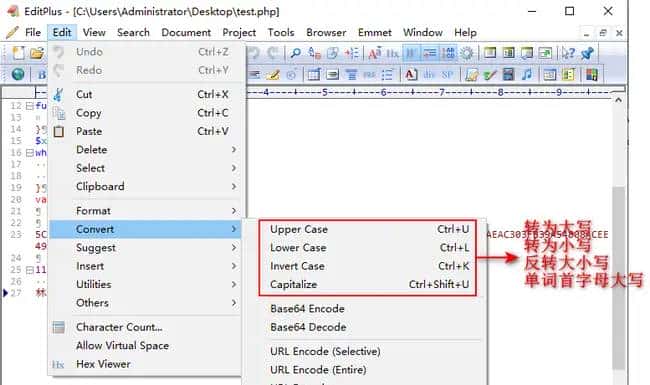Image resolution: width=650 pixels, height=385 pixels.
Task: Click the bulleted list HTML toolbar icon
Action: pos(387,75)
